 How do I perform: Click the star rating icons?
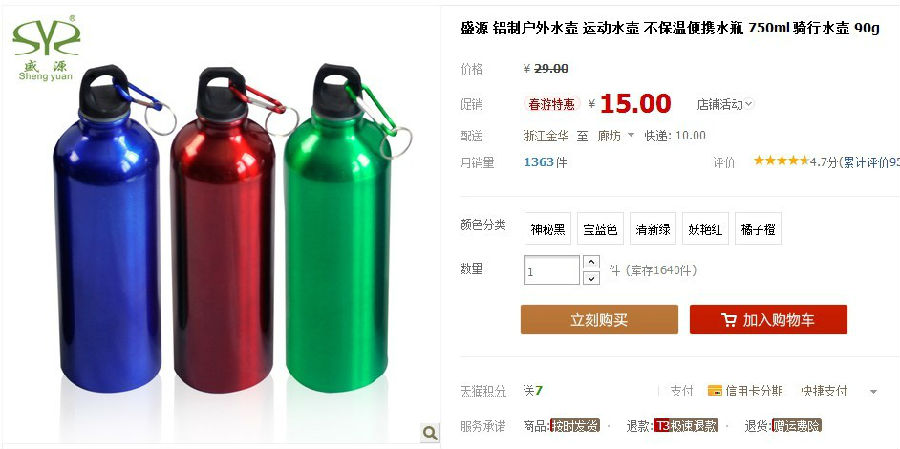781,161
